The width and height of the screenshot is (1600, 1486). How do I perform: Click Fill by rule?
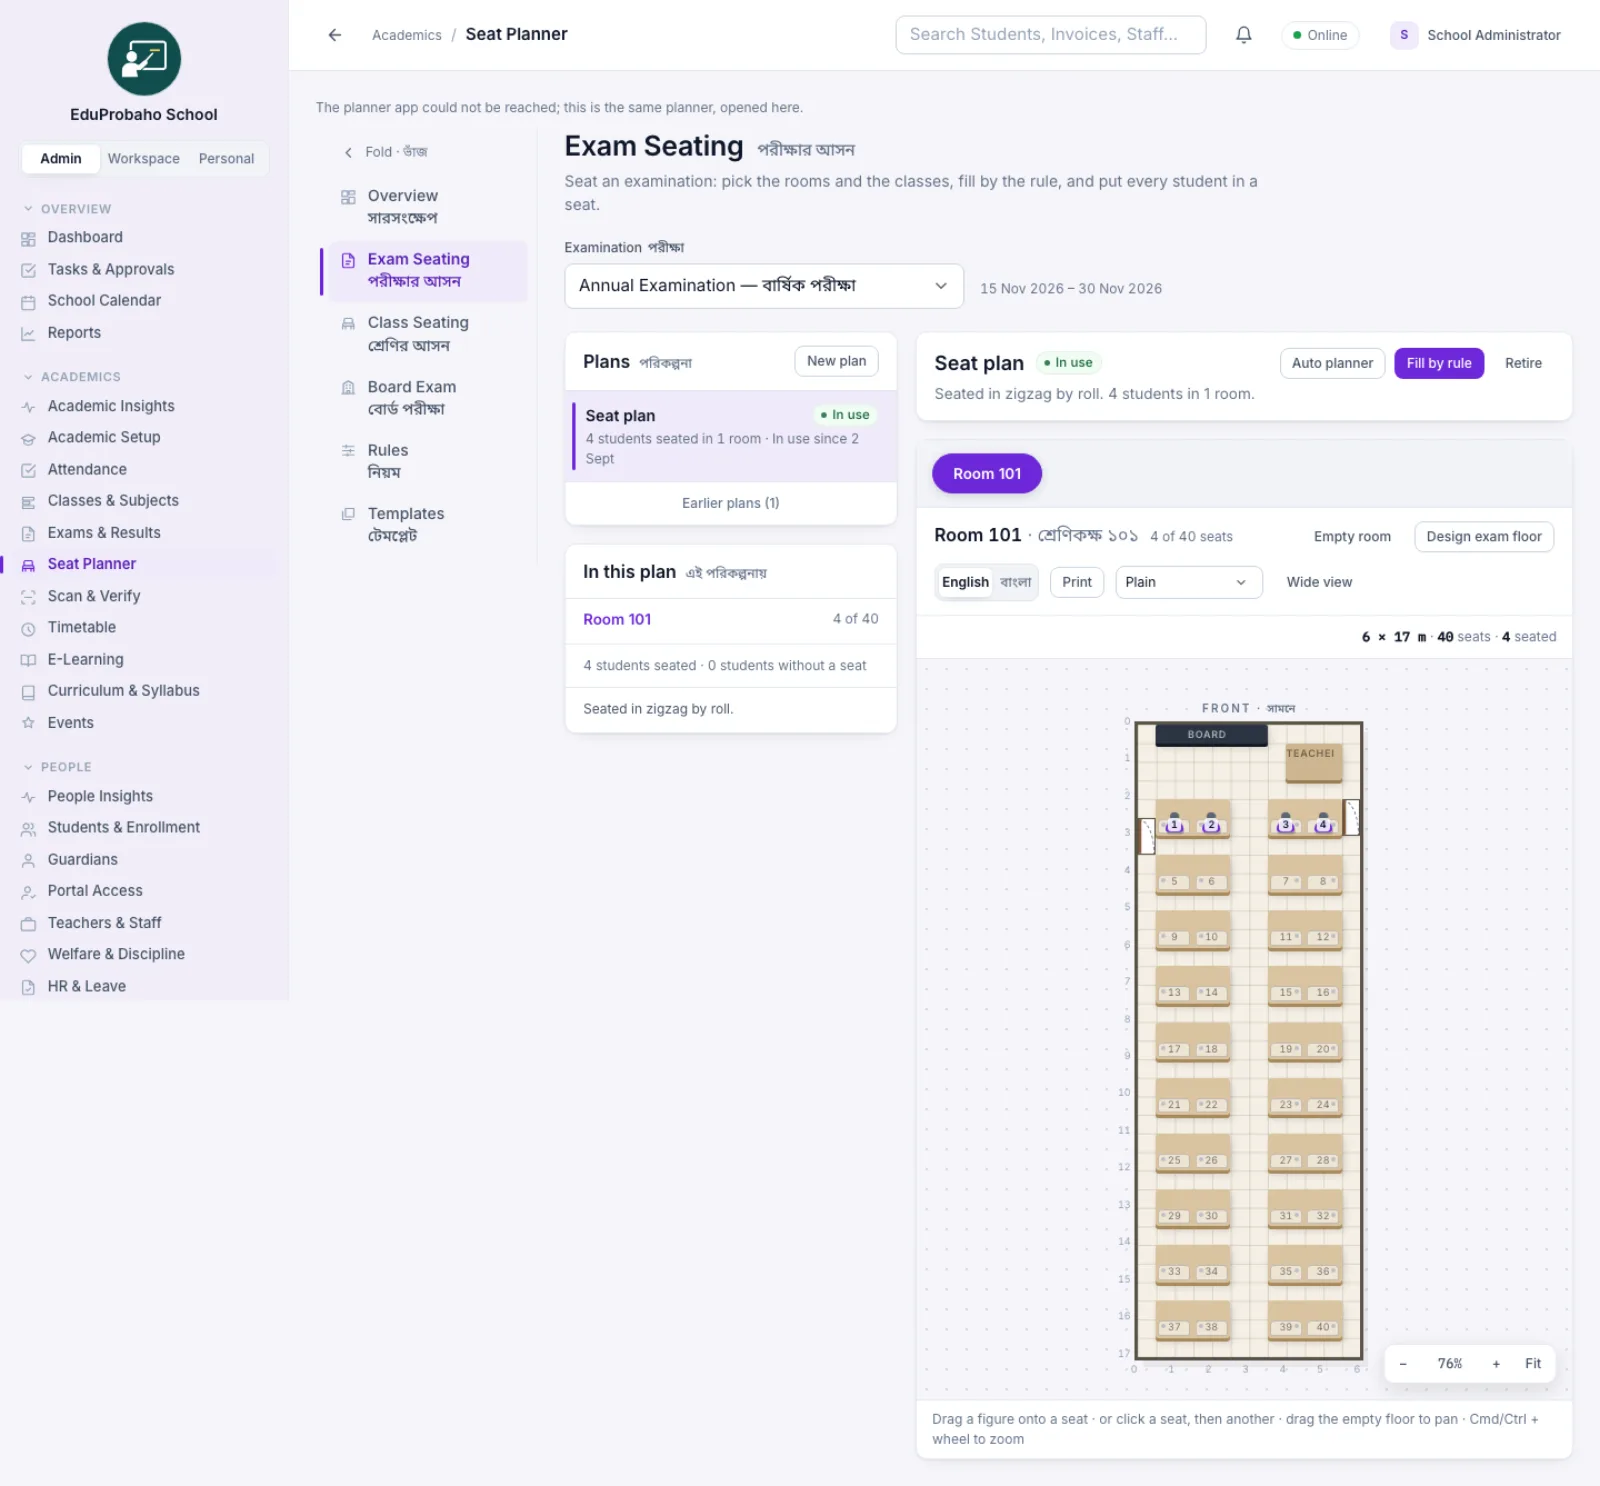(x=1438, y=363)
